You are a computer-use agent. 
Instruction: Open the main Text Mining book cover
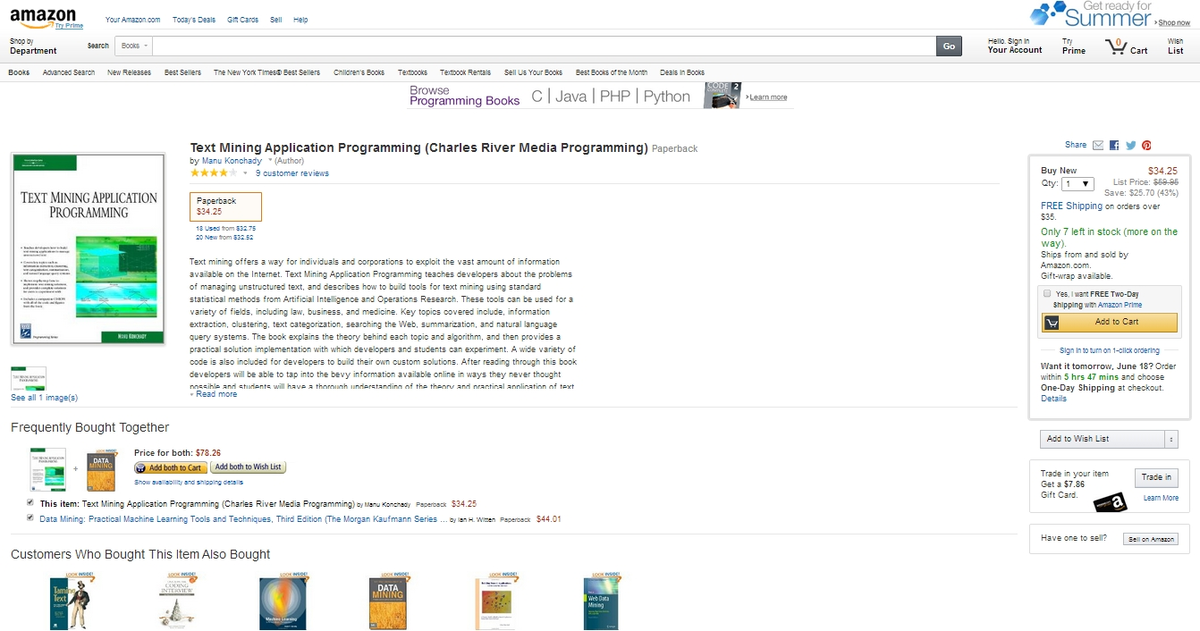click(87, 250)
